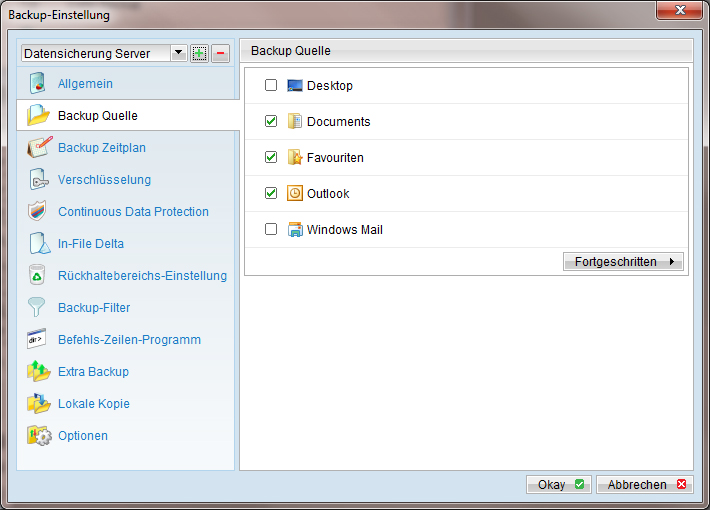Image resolution: width=710 pixels, height=510 pixels.
Task: Remove backup set with red minus icon
Action: (221, 53)
